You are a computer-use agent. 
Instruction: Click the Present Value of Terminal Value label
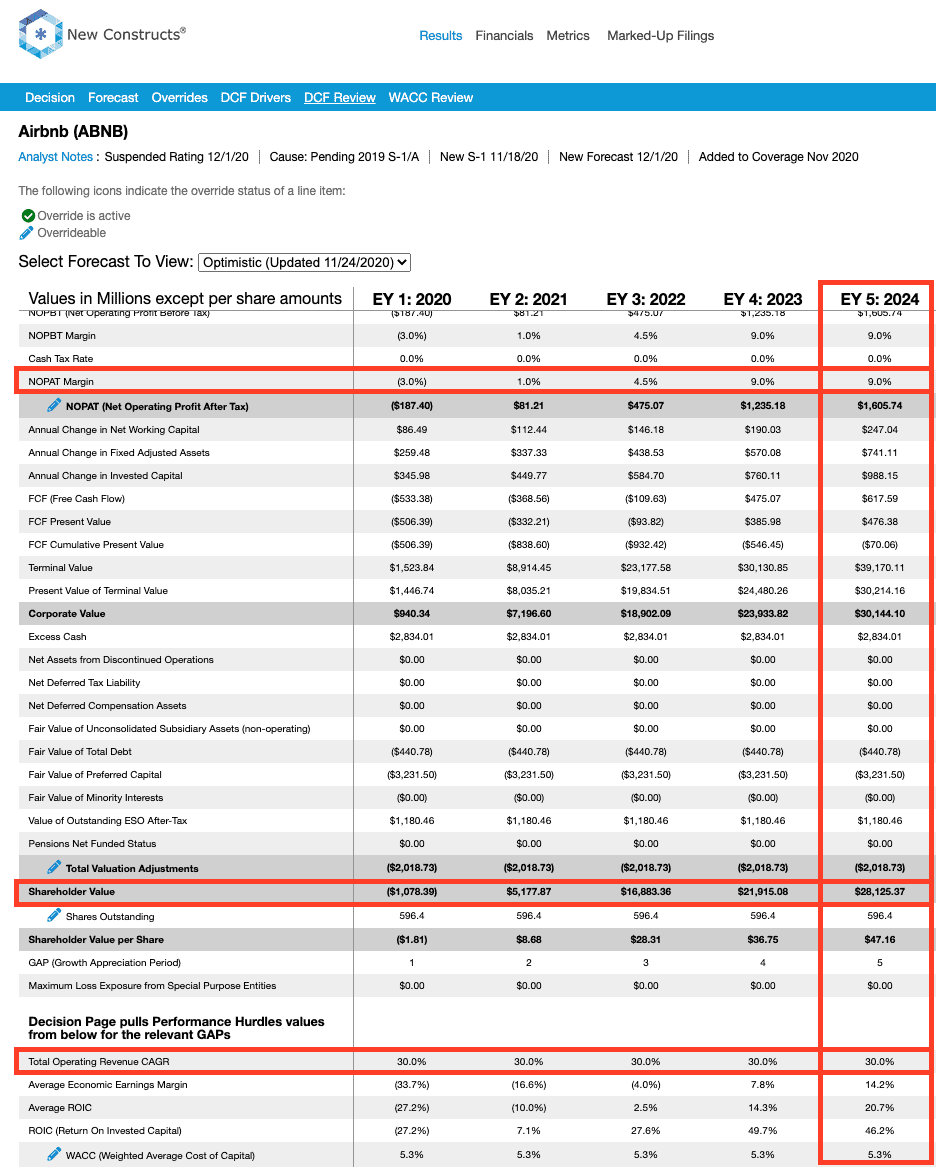(98, 591)
